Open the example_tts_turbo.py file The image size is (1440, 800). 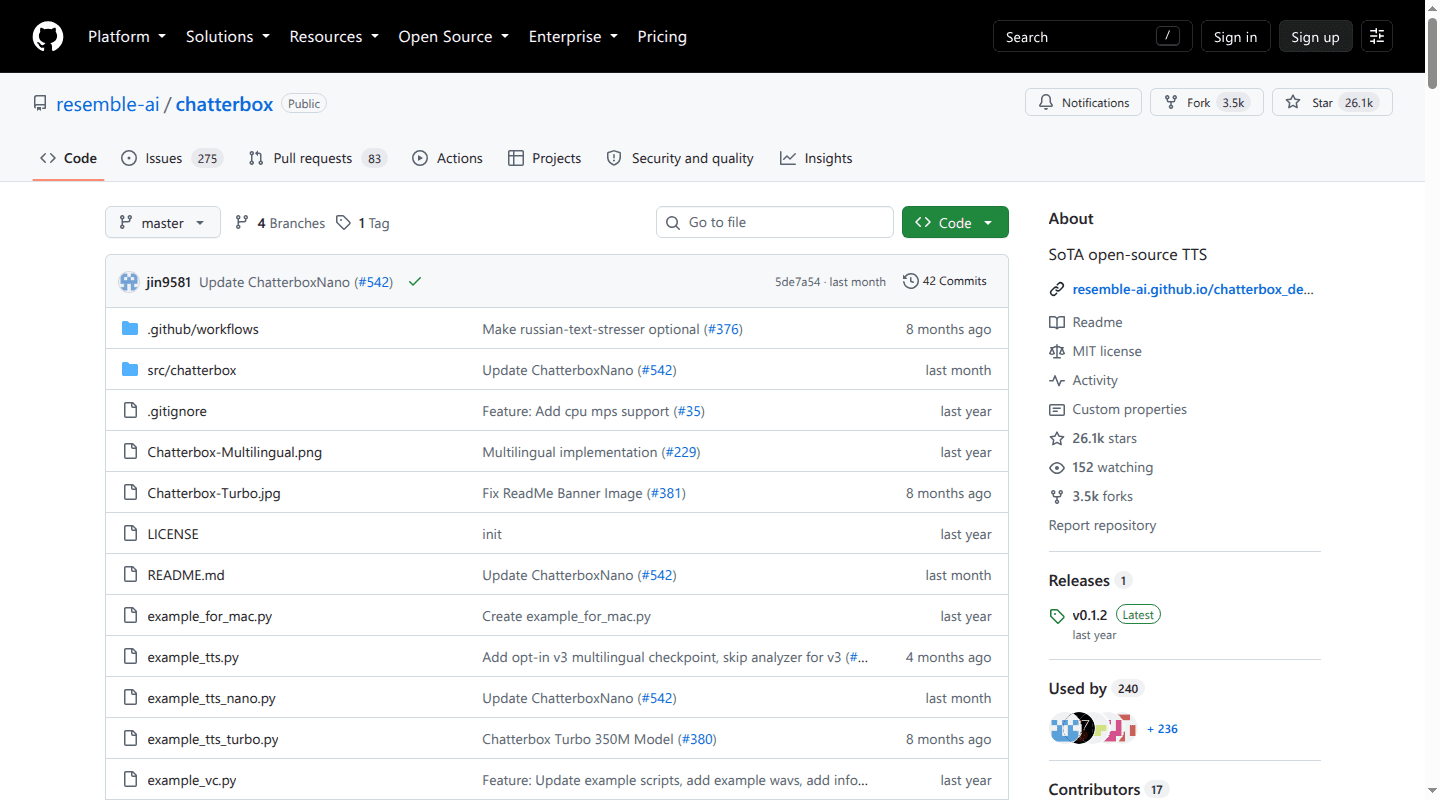tap(213, 739)
